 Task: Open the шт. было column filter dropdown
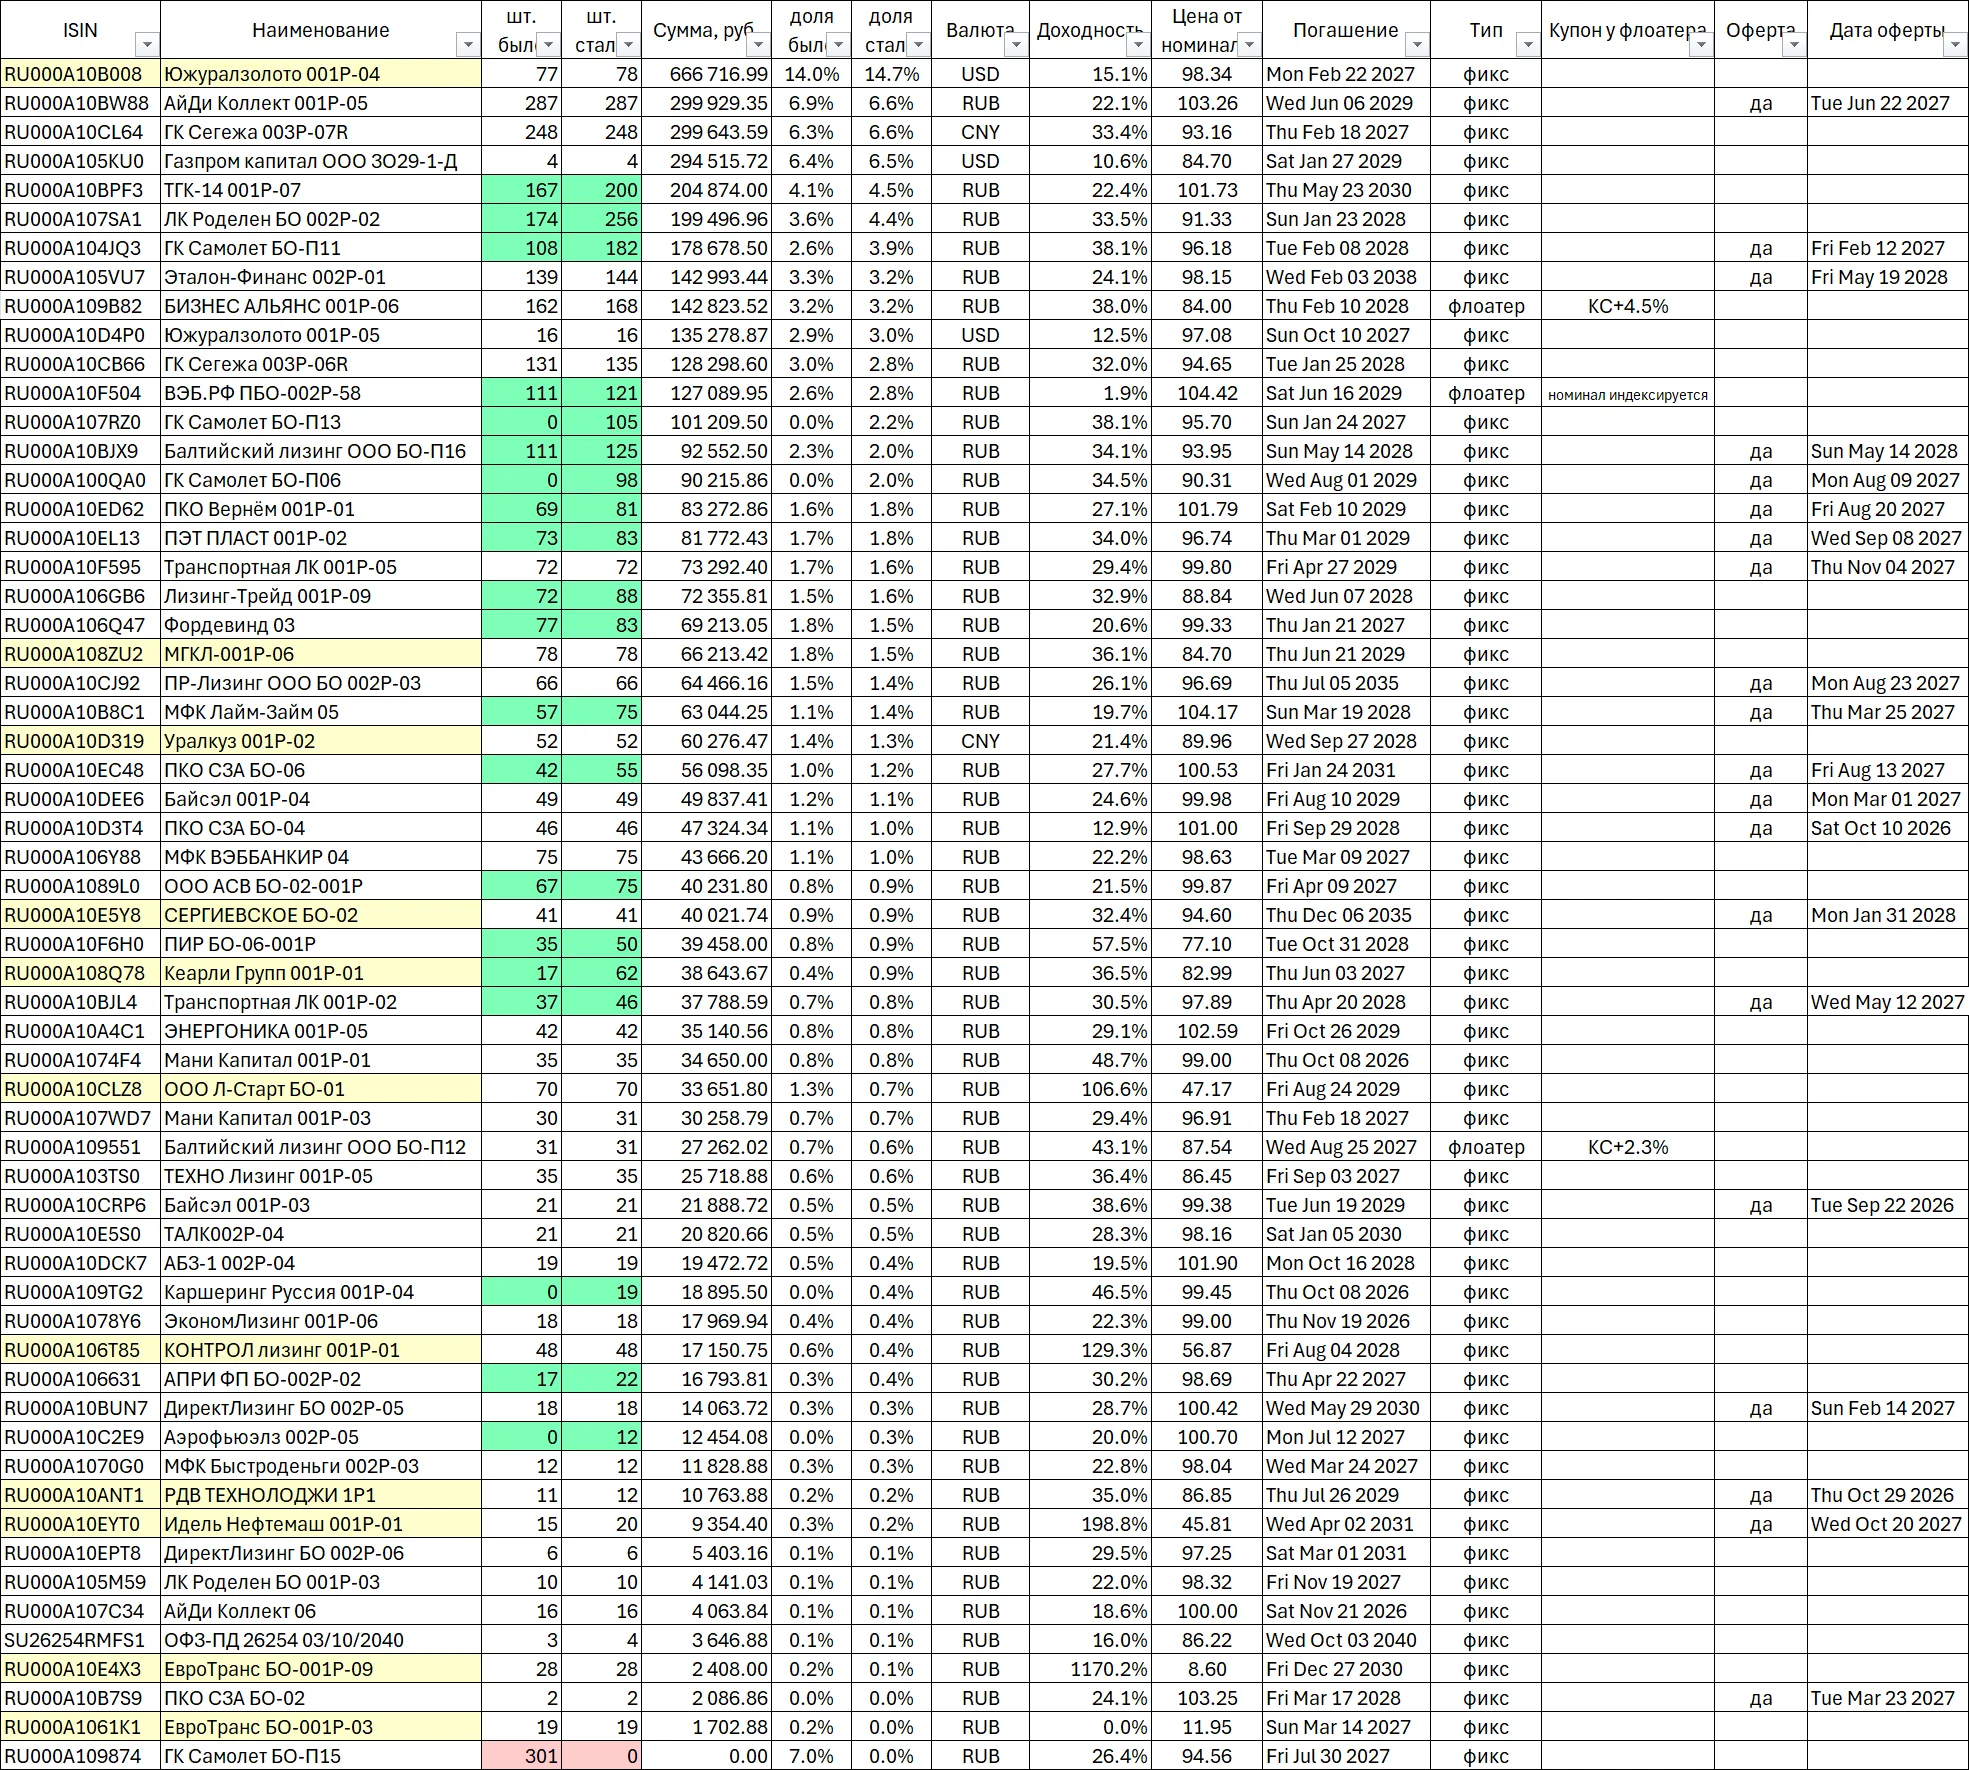click(x=548, y=45)
